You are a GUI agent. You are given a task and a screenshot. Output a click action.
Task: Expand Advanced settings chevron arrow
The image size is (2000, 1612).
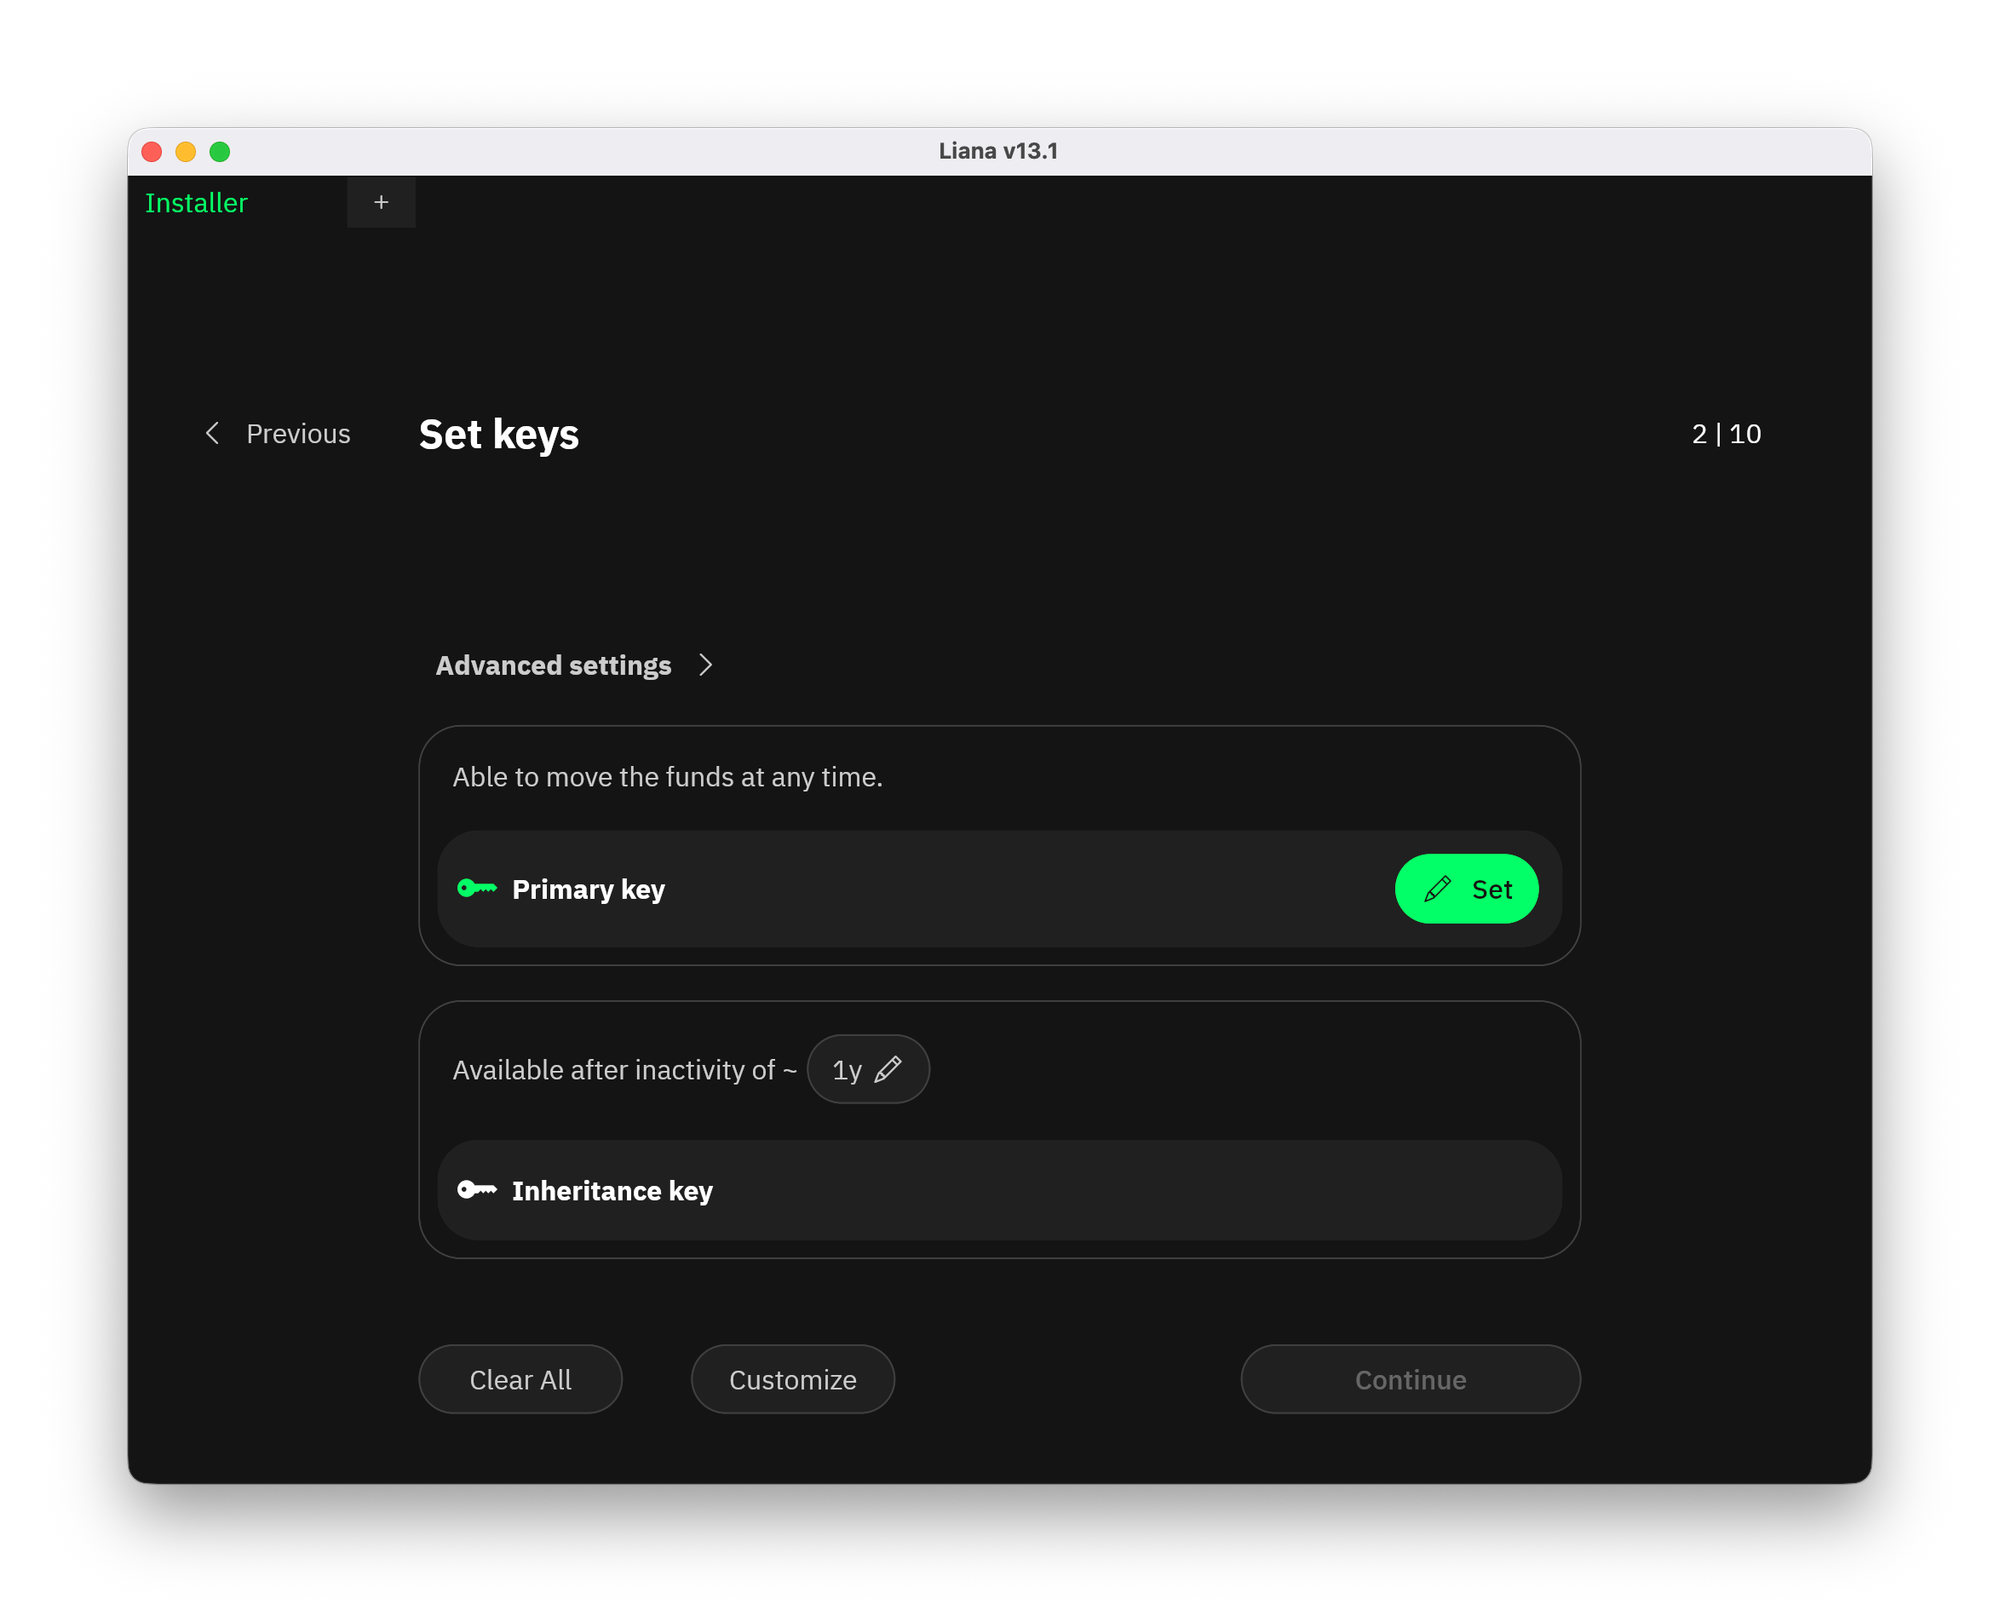(706, 665)
